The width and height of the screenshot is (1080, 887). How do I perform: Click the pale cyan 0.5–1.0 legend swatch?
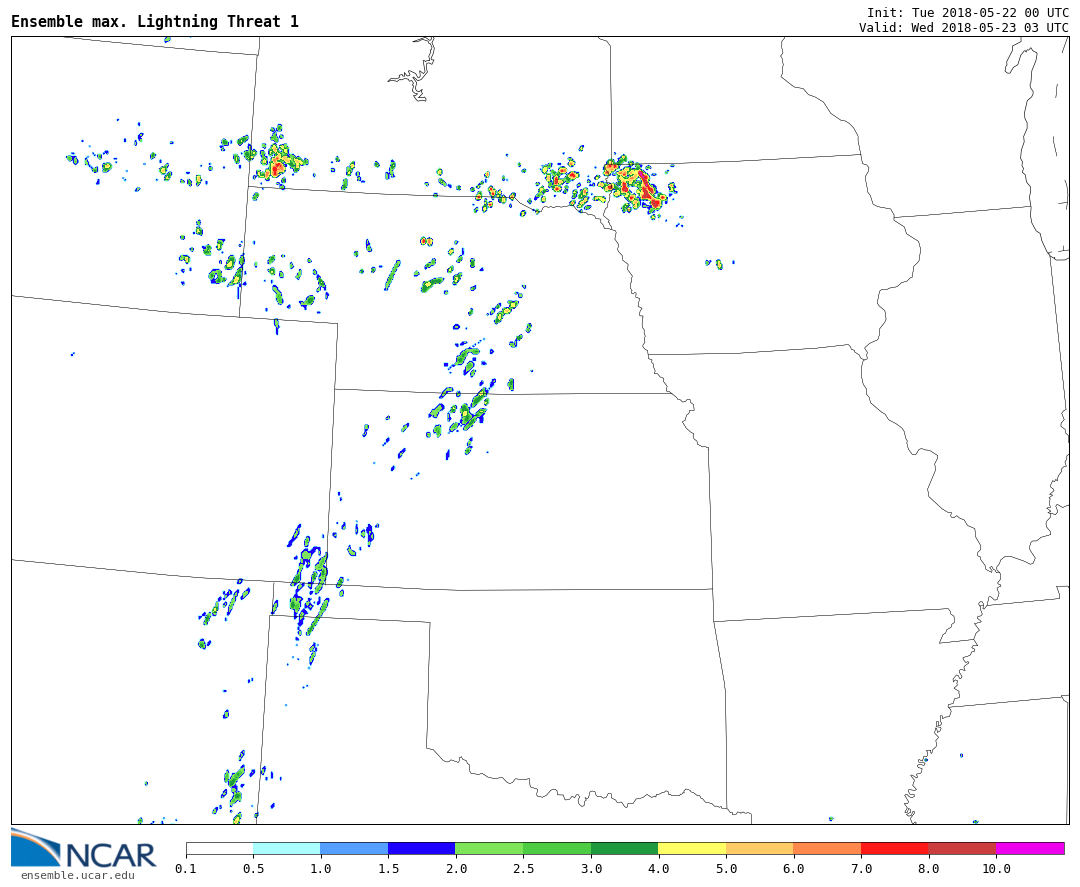pyautogui.click(x=286, y=848)
